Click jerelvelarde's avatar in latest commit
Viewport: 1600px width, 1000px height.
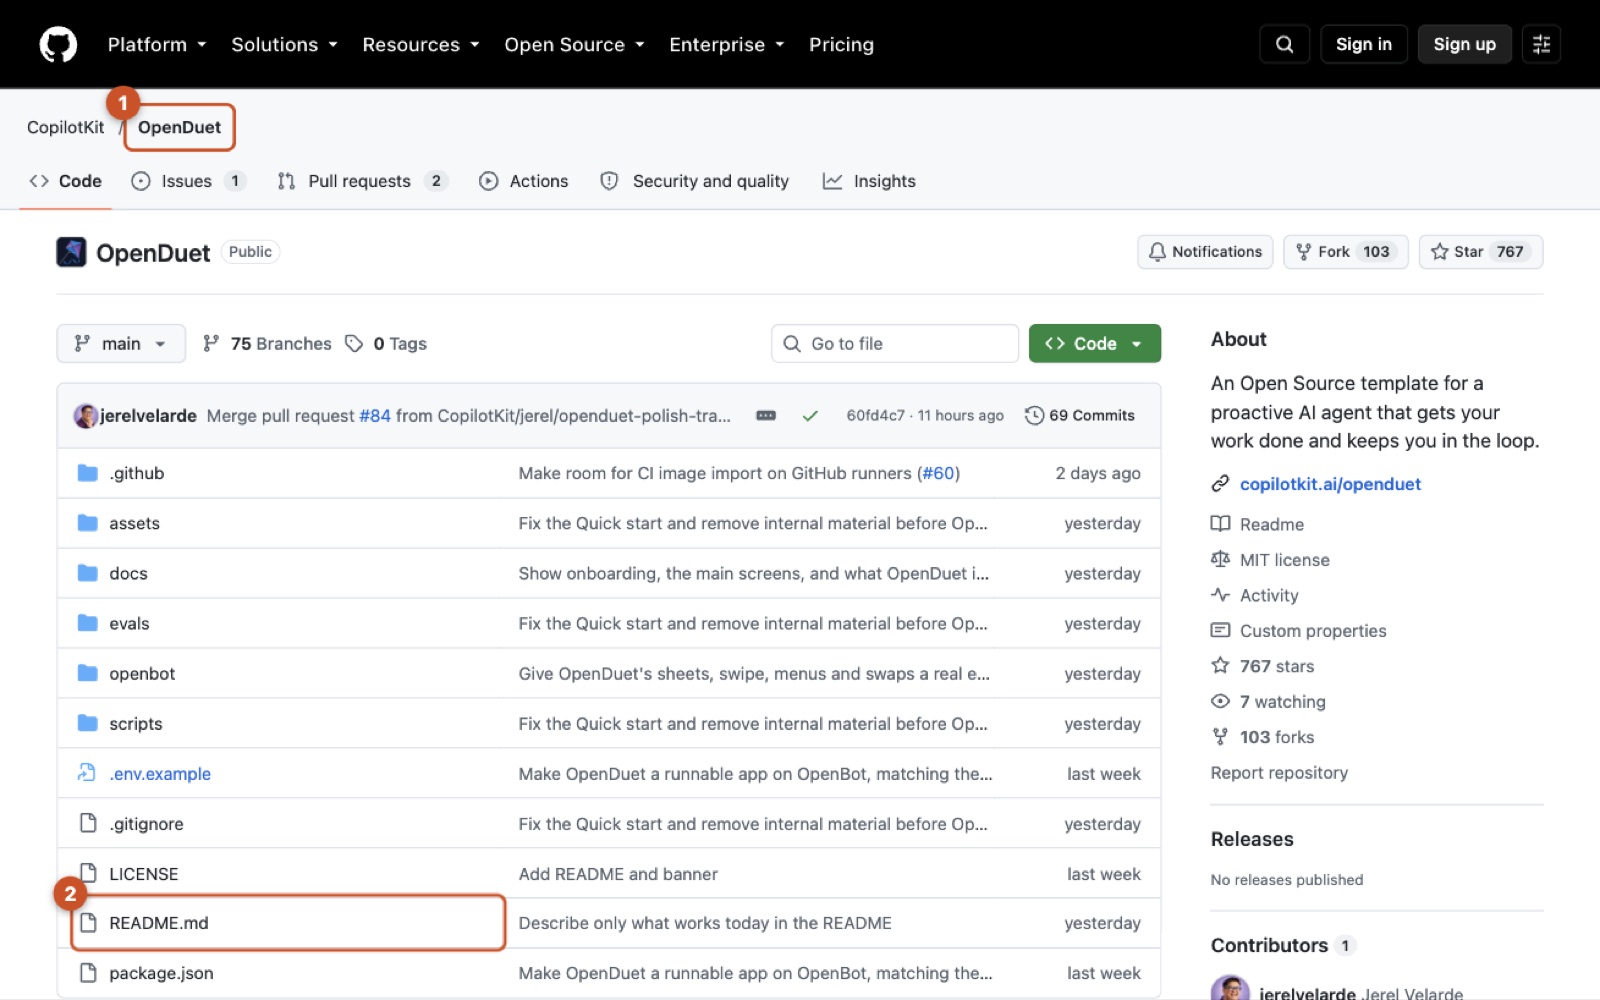[86, 415]
